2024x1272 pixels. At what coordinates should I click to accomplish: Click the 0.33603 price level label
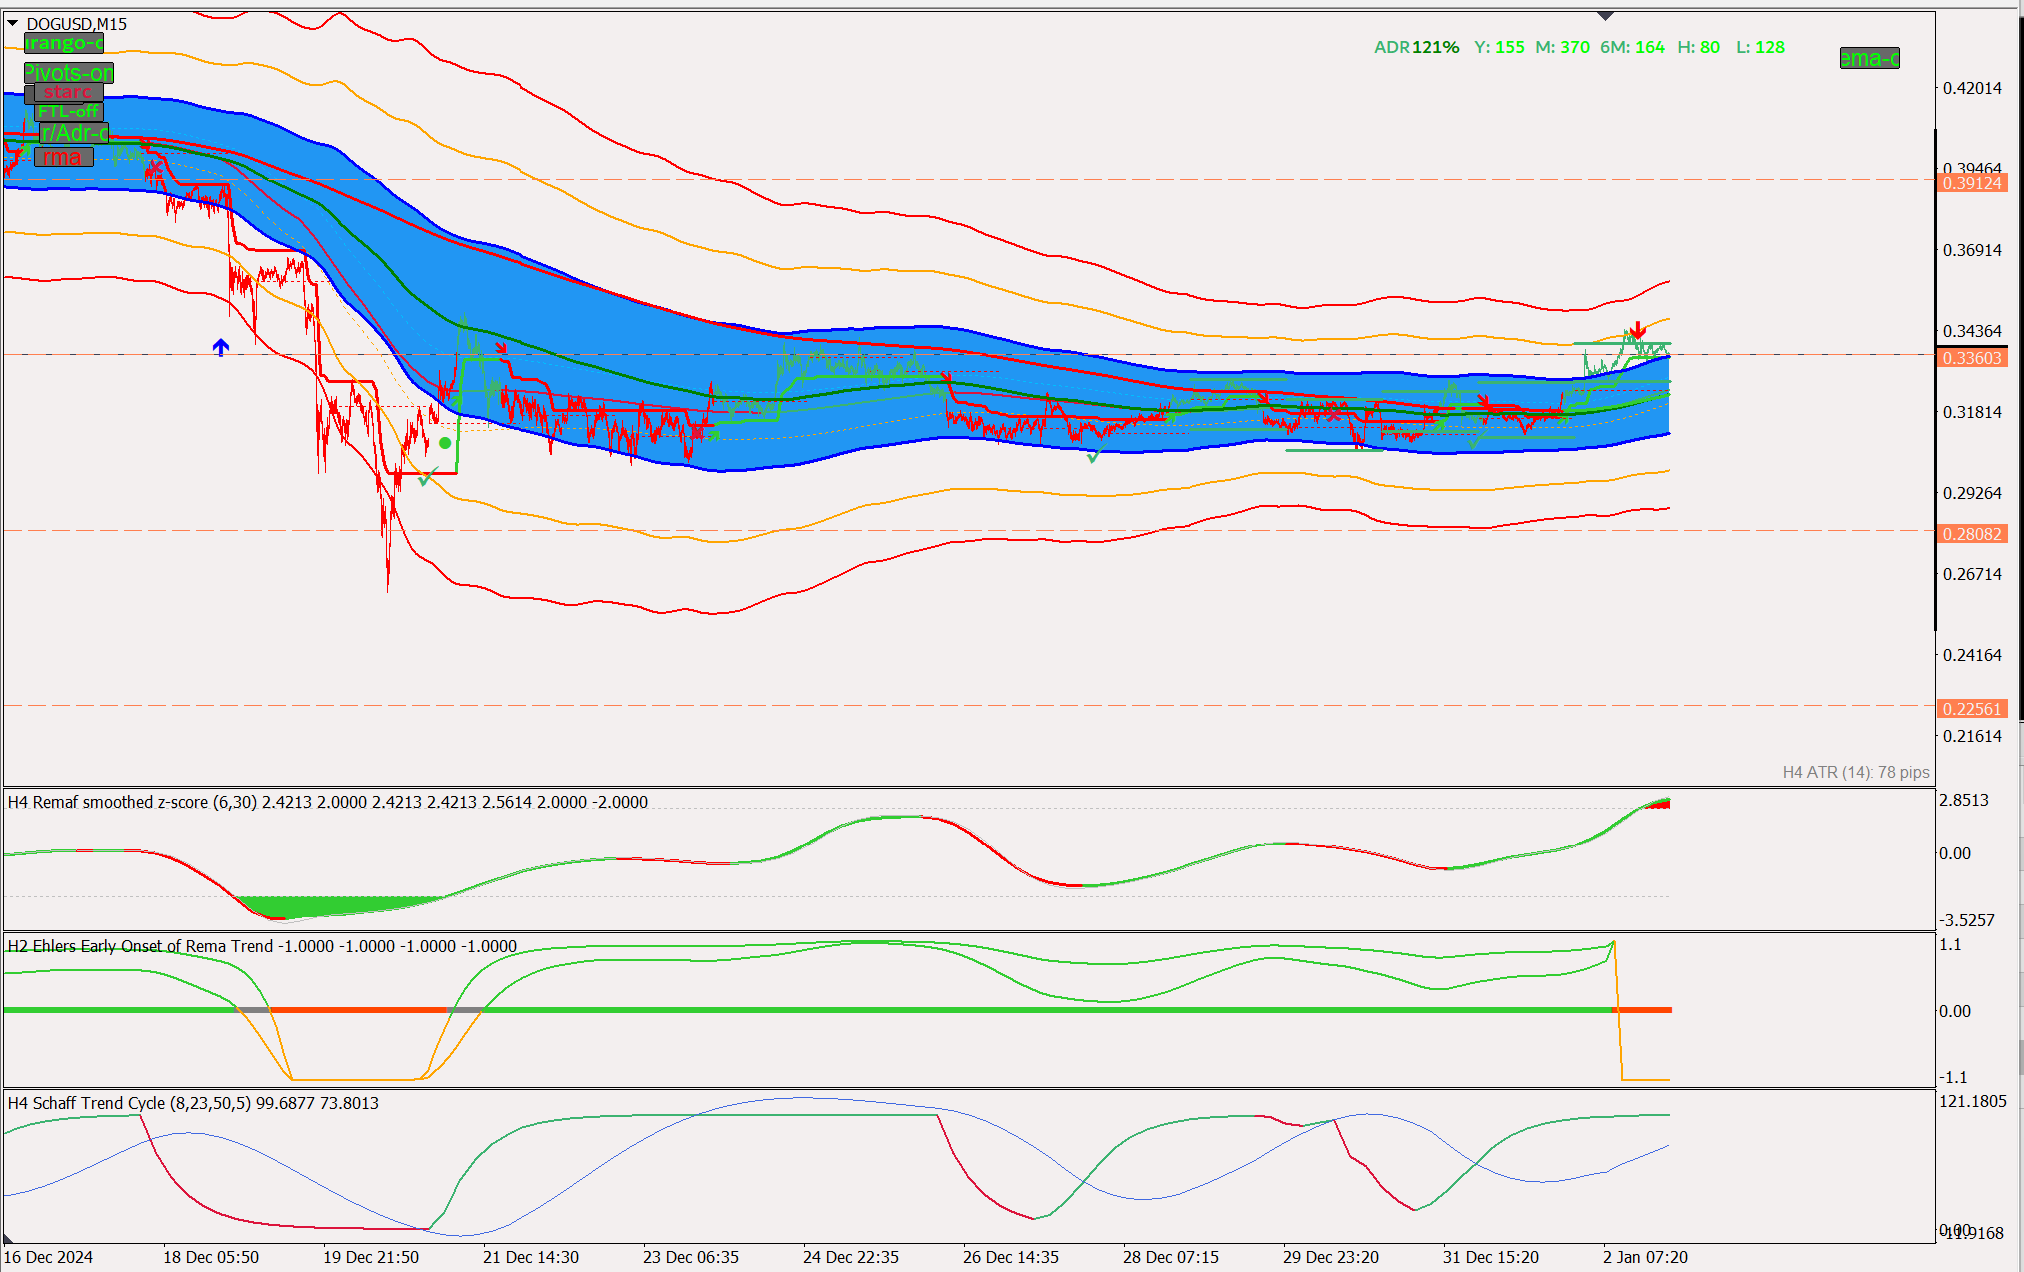click(x=1971, y=358)
